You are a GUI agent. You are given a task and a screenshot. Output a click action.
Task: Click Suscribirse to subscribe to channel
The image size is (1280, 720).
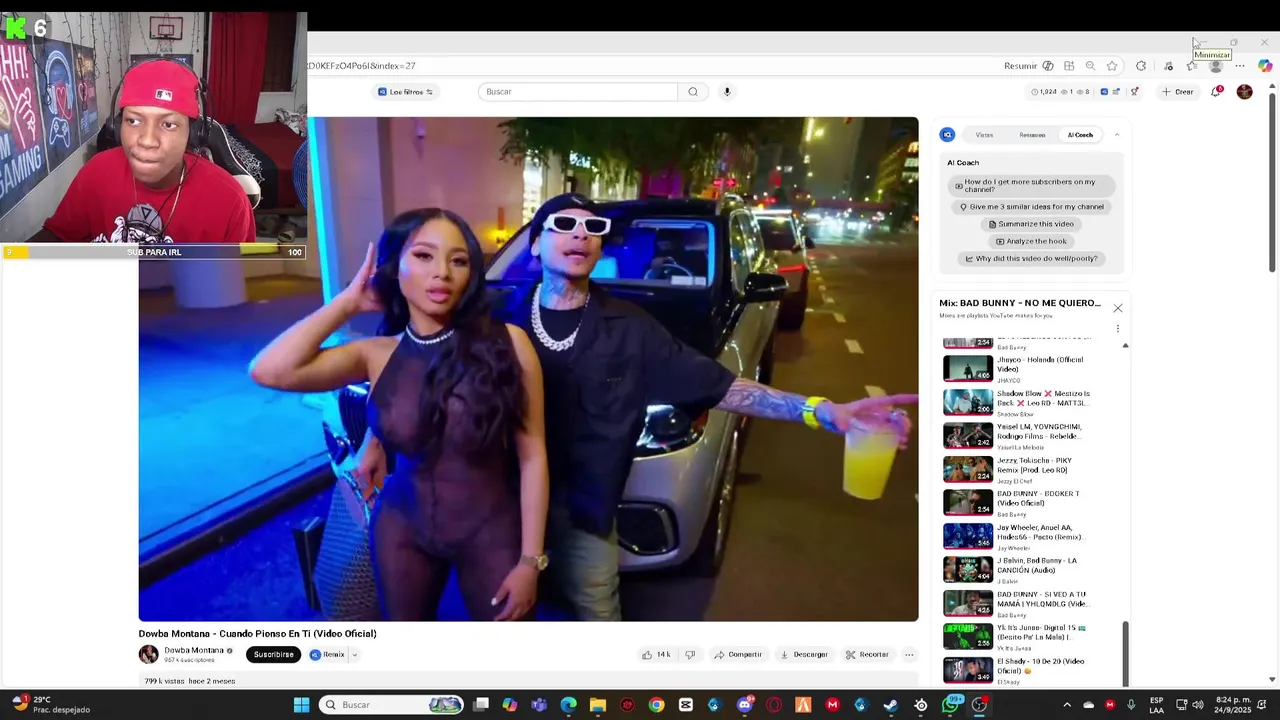coord(274,655)
